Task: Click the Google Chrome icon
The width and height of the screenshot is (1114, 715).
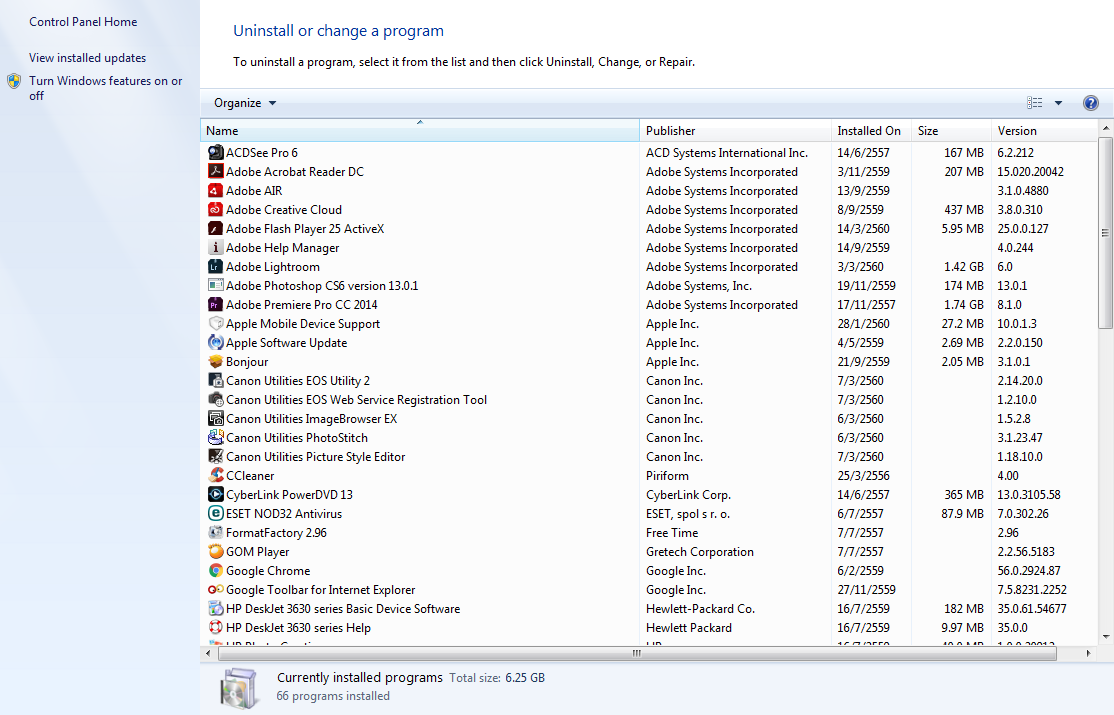Action: tap(215, 571)
